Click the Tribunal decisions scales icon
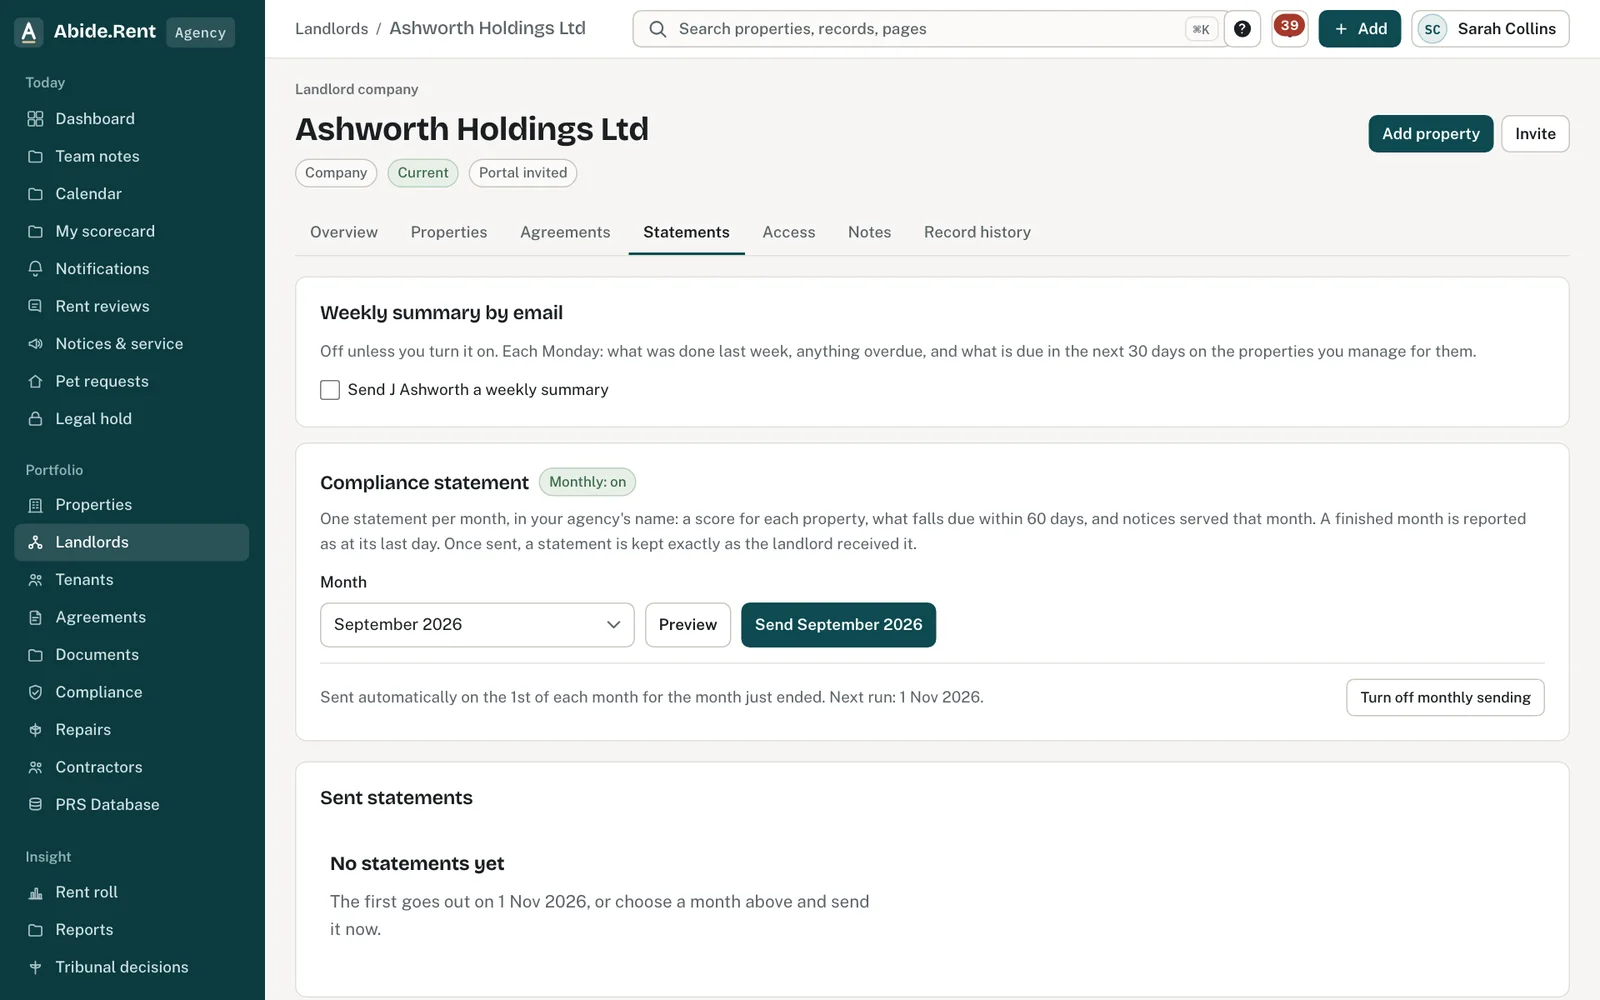This screenshot has width=1600, height=1000. click(35, 967)
